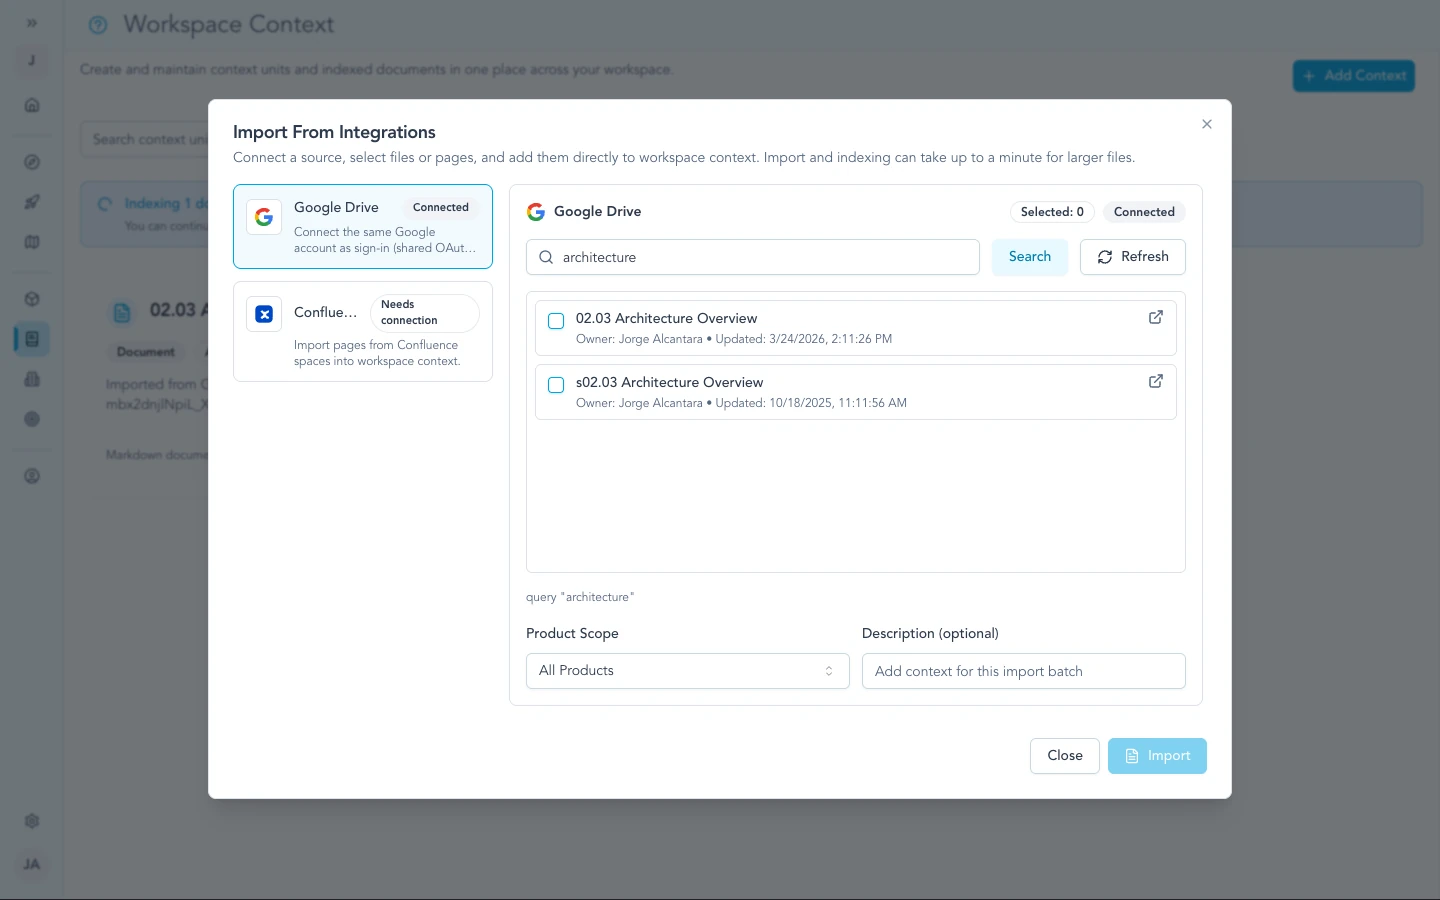The width and height of the screenshot is (1440, 900).
Task: Click the architecture search input field
Action: pyautogui.click(x=760, y=257)
